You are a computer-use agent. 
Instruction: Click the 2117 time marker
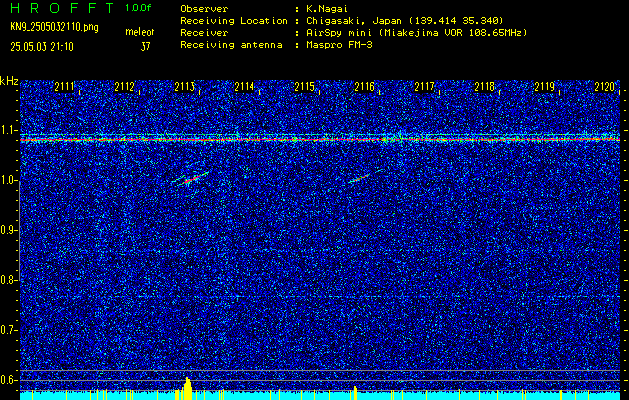pos(424,87)
